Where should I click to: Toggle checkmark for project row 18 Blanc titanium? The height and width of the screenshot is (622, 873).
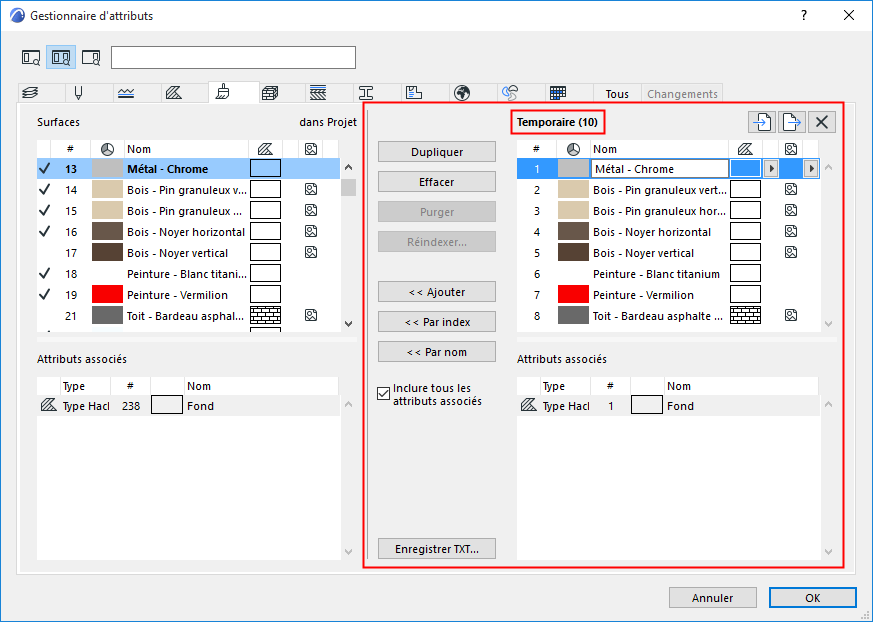click(44, 273)
